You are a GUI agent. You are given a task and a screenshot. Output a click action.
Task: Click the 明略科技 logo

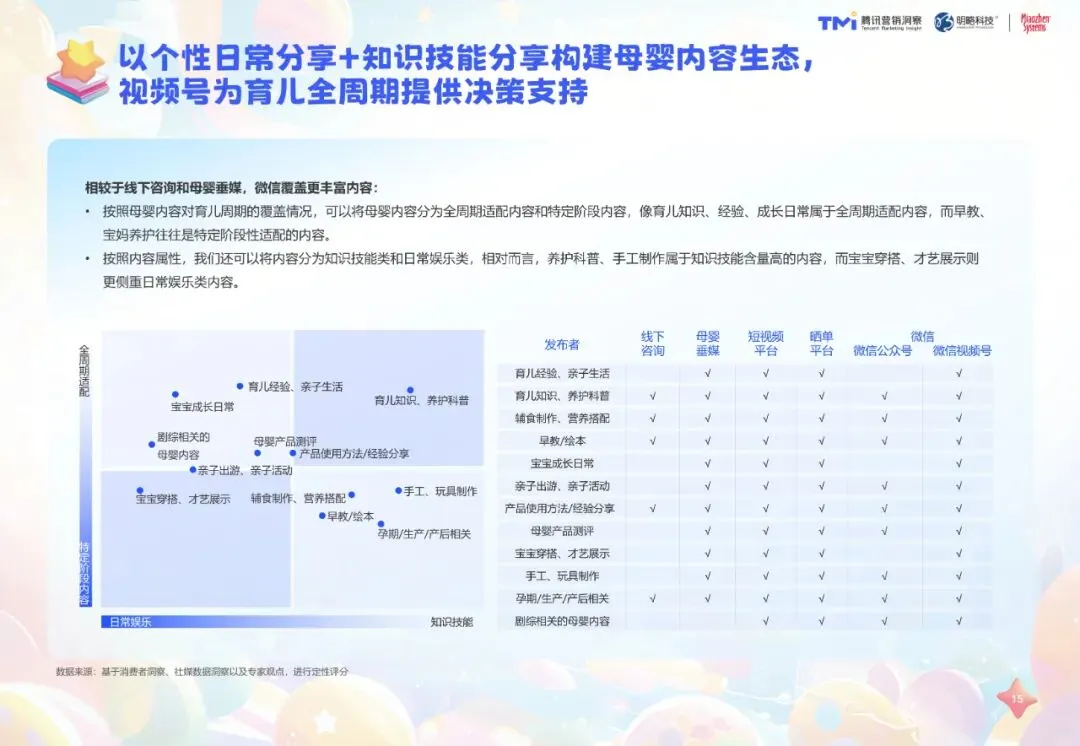click(x=965, y=21)
